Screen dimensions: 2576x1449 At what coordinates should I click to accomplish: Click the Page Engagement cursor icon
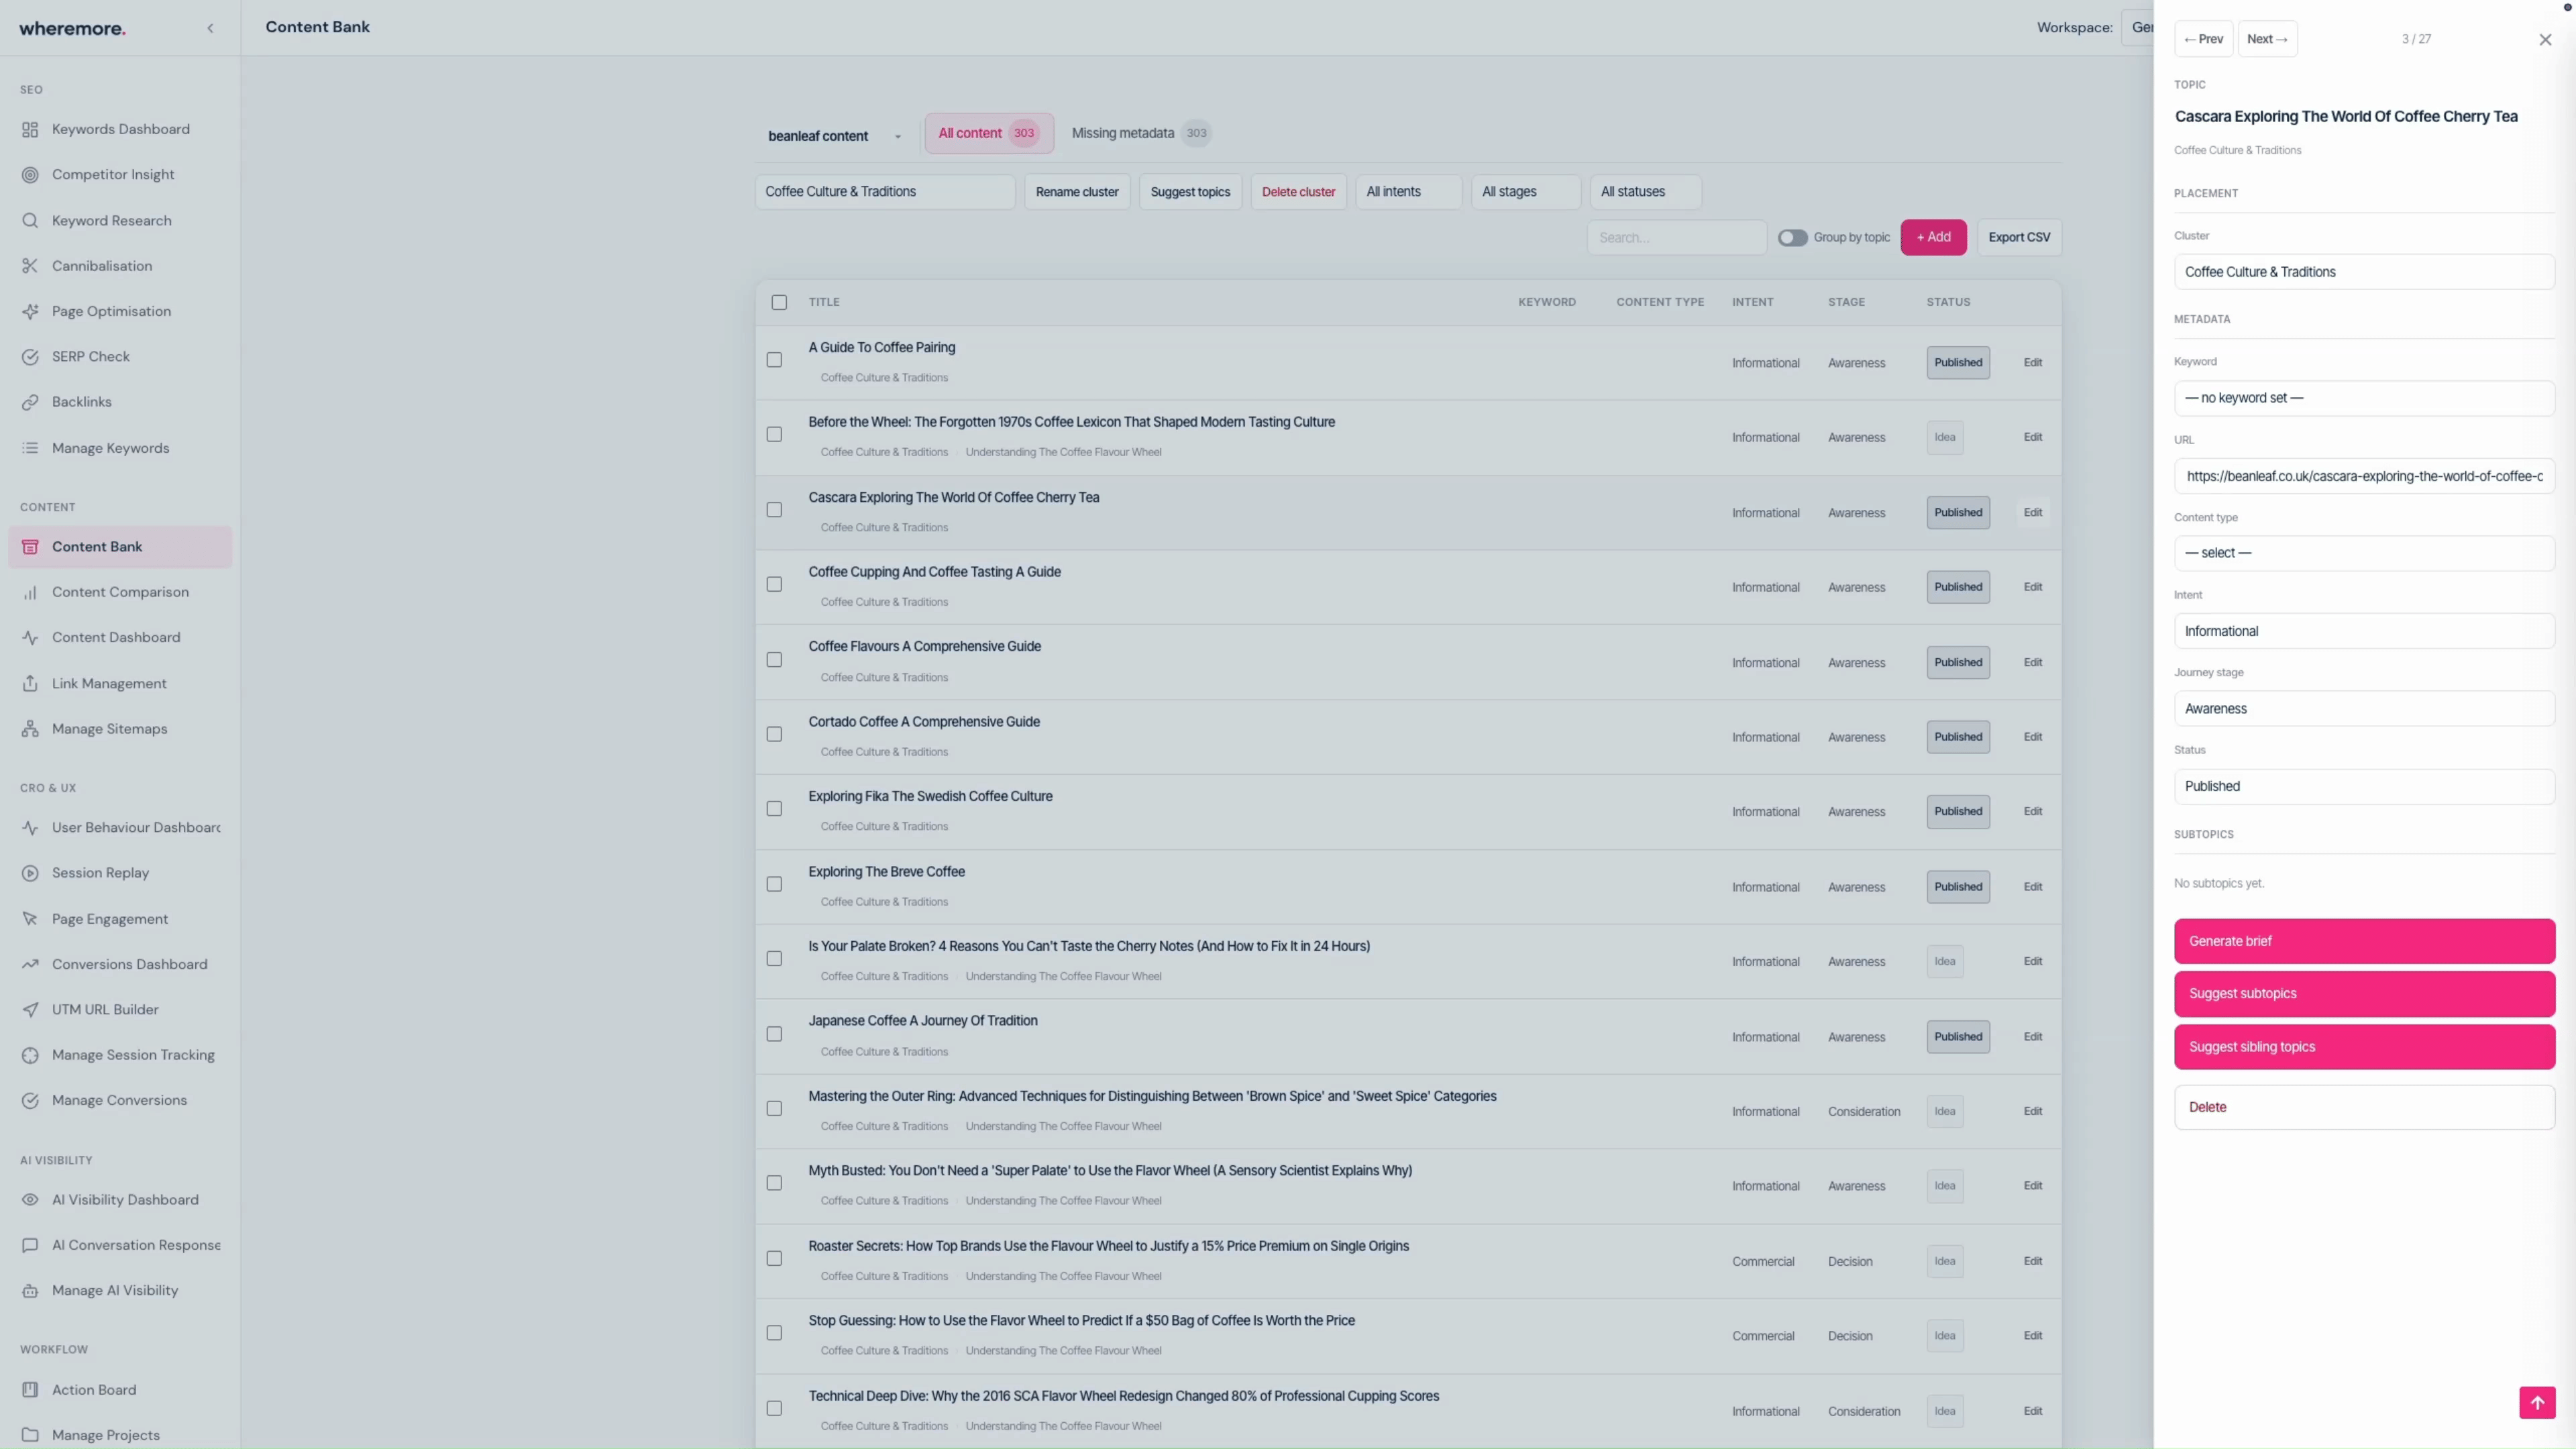click(x=30, y=918)
